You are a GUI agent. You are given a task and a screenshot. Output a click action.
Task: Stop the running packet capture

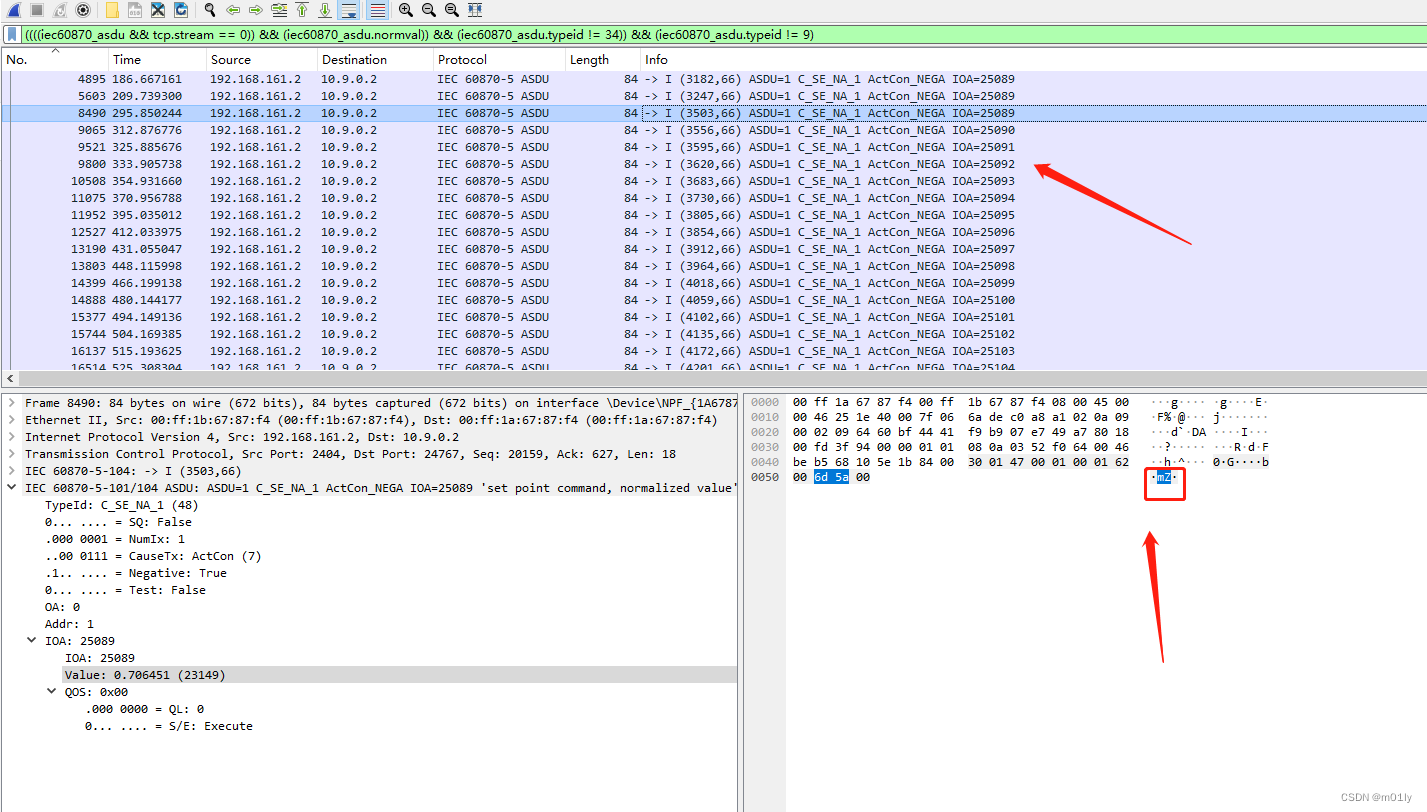pyautogui.click(x=37, y=10)
